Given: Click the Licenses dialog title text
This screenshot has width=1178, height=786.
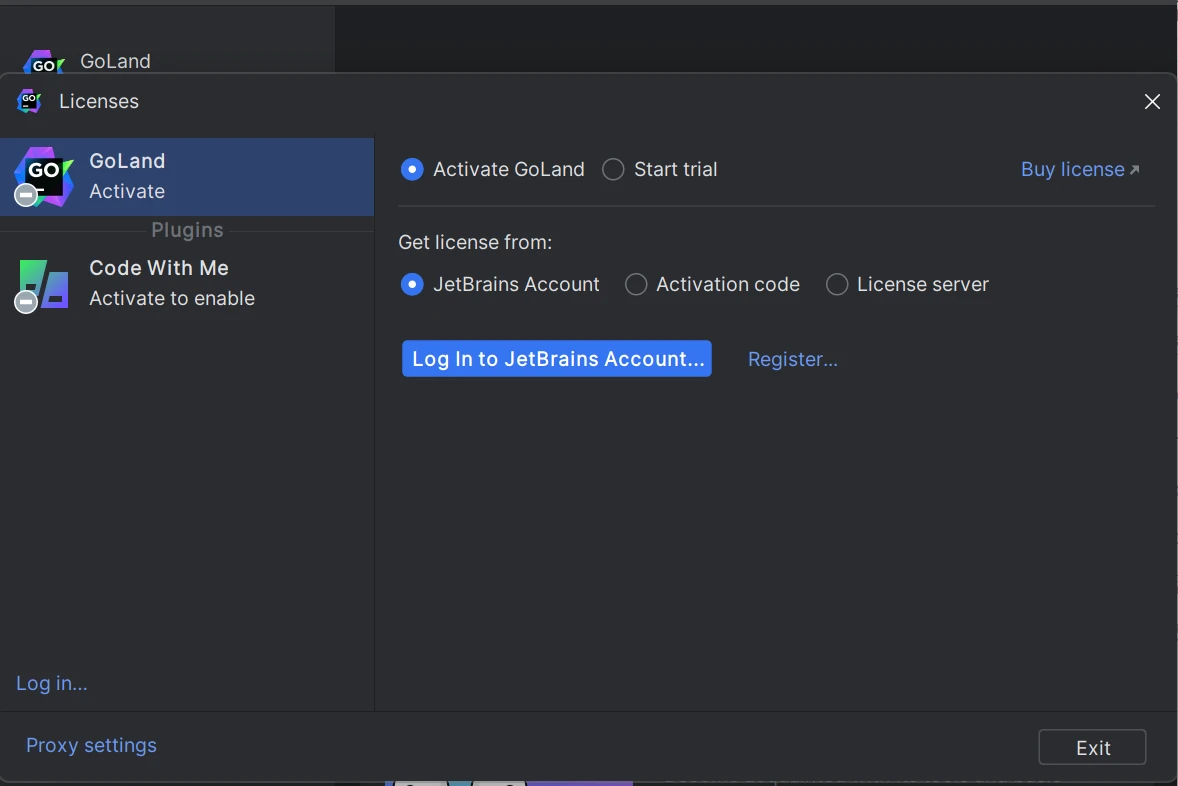Looking at the screenshot, I should click(x=99, y=102).
